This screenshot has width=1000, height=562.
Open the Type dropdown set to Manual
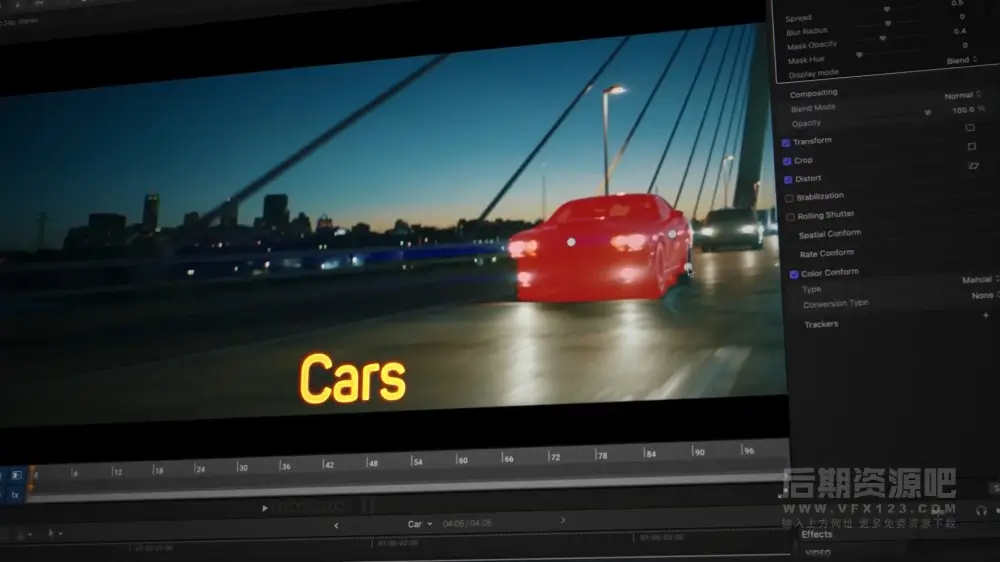[980, 280]
